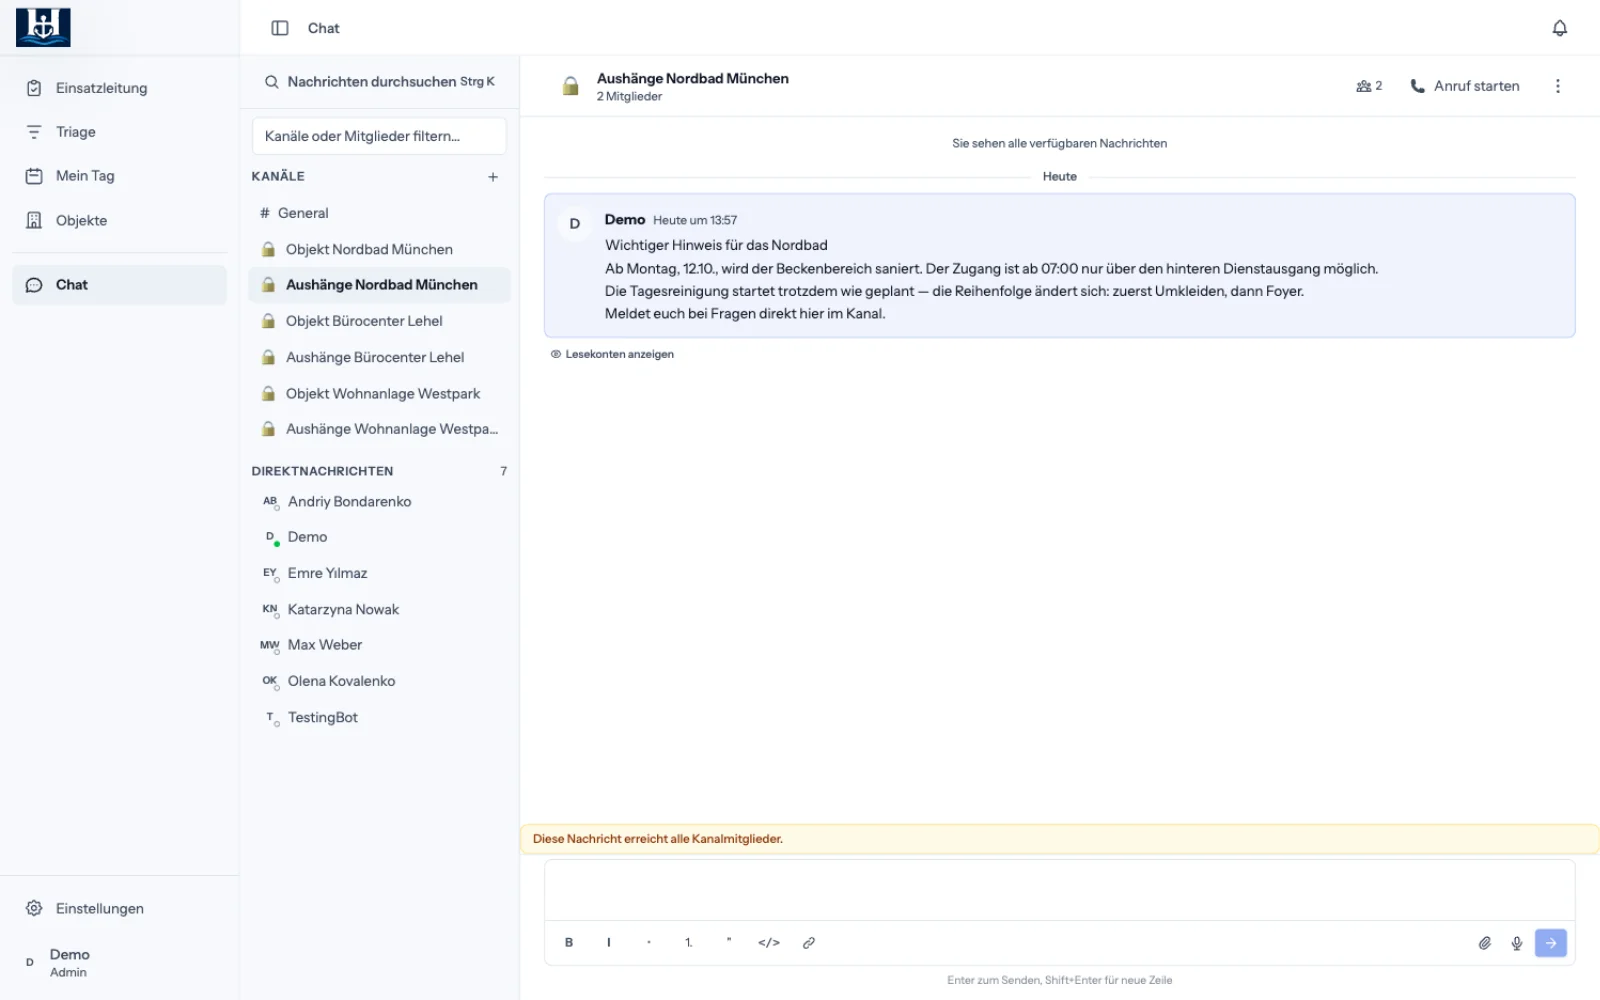Record a voice message with microphone icon
Viewport: 1600px width, 1000px height.
(1517, 943)
